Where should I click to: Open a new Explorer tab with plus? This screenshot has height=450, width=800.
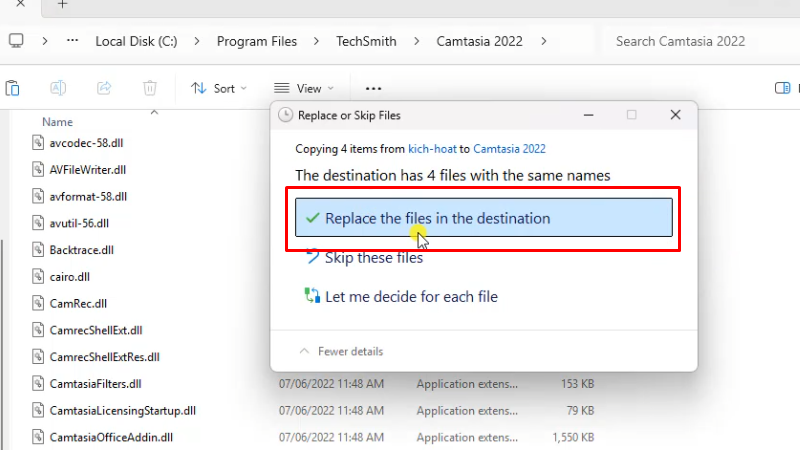[62, 4]
